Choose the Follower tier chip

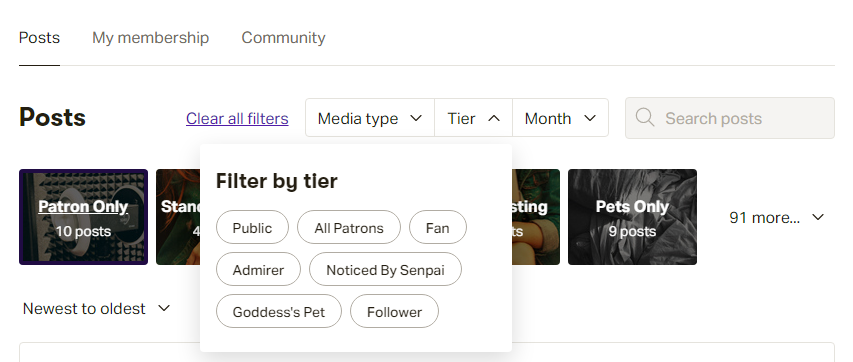click(x=394, y=311)
